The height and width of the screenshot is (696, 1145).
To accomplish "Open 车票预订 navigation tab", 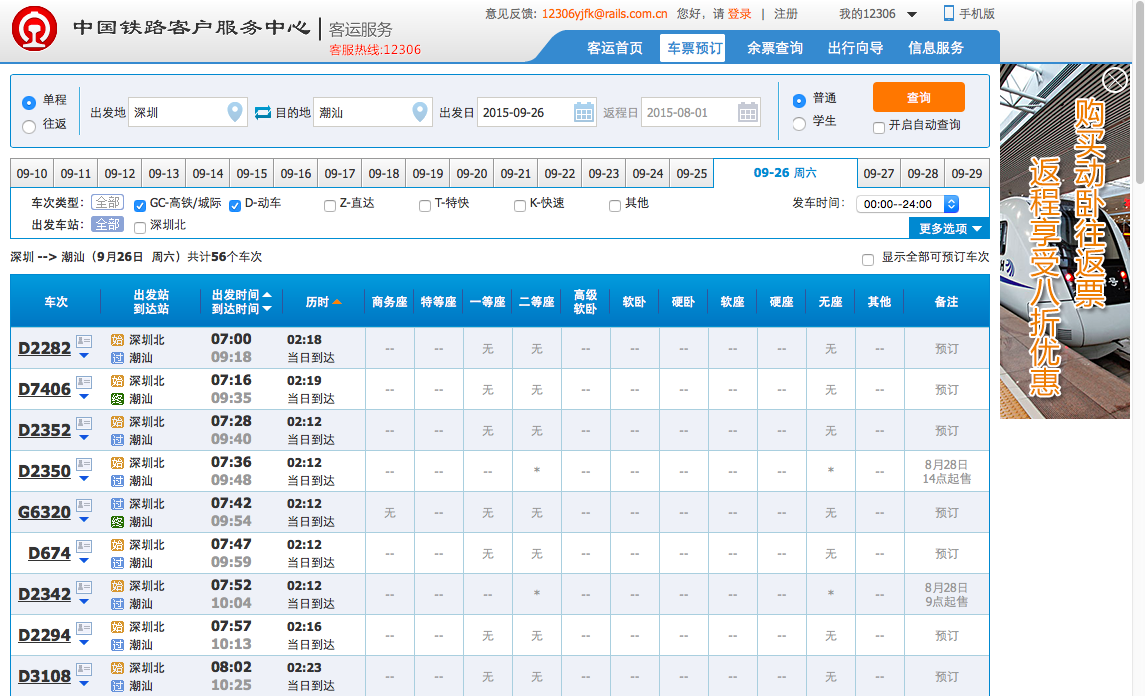I will click(693, 48).
